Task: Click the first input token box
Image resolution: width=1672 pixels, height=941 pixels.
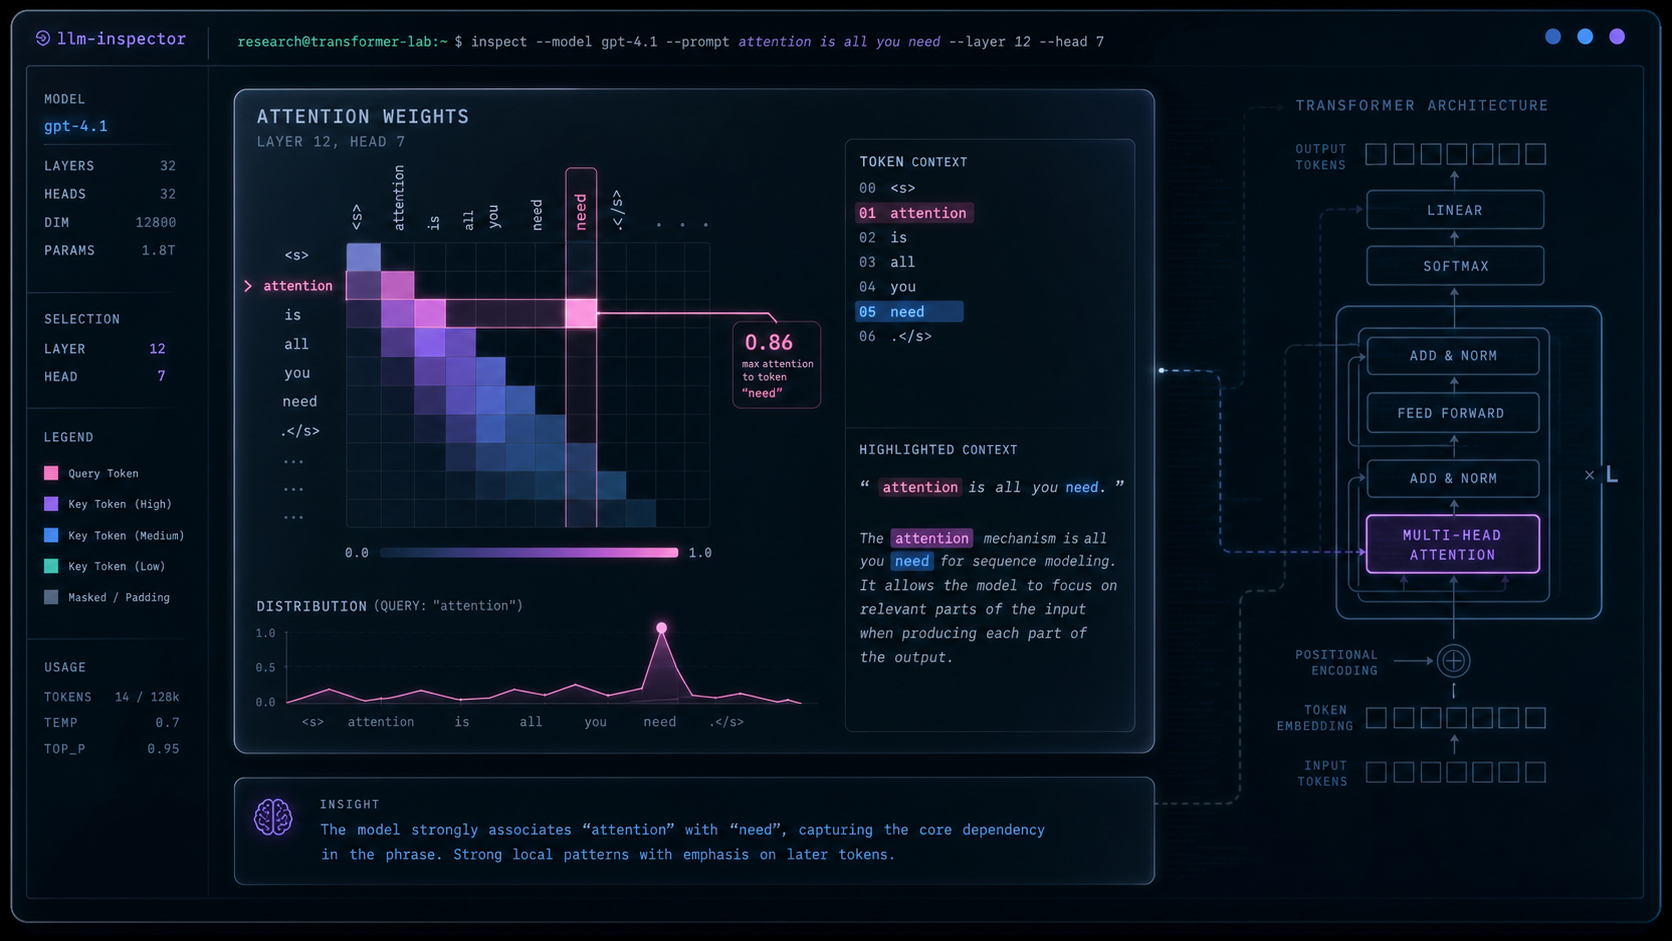Action: coord(1376,772)
